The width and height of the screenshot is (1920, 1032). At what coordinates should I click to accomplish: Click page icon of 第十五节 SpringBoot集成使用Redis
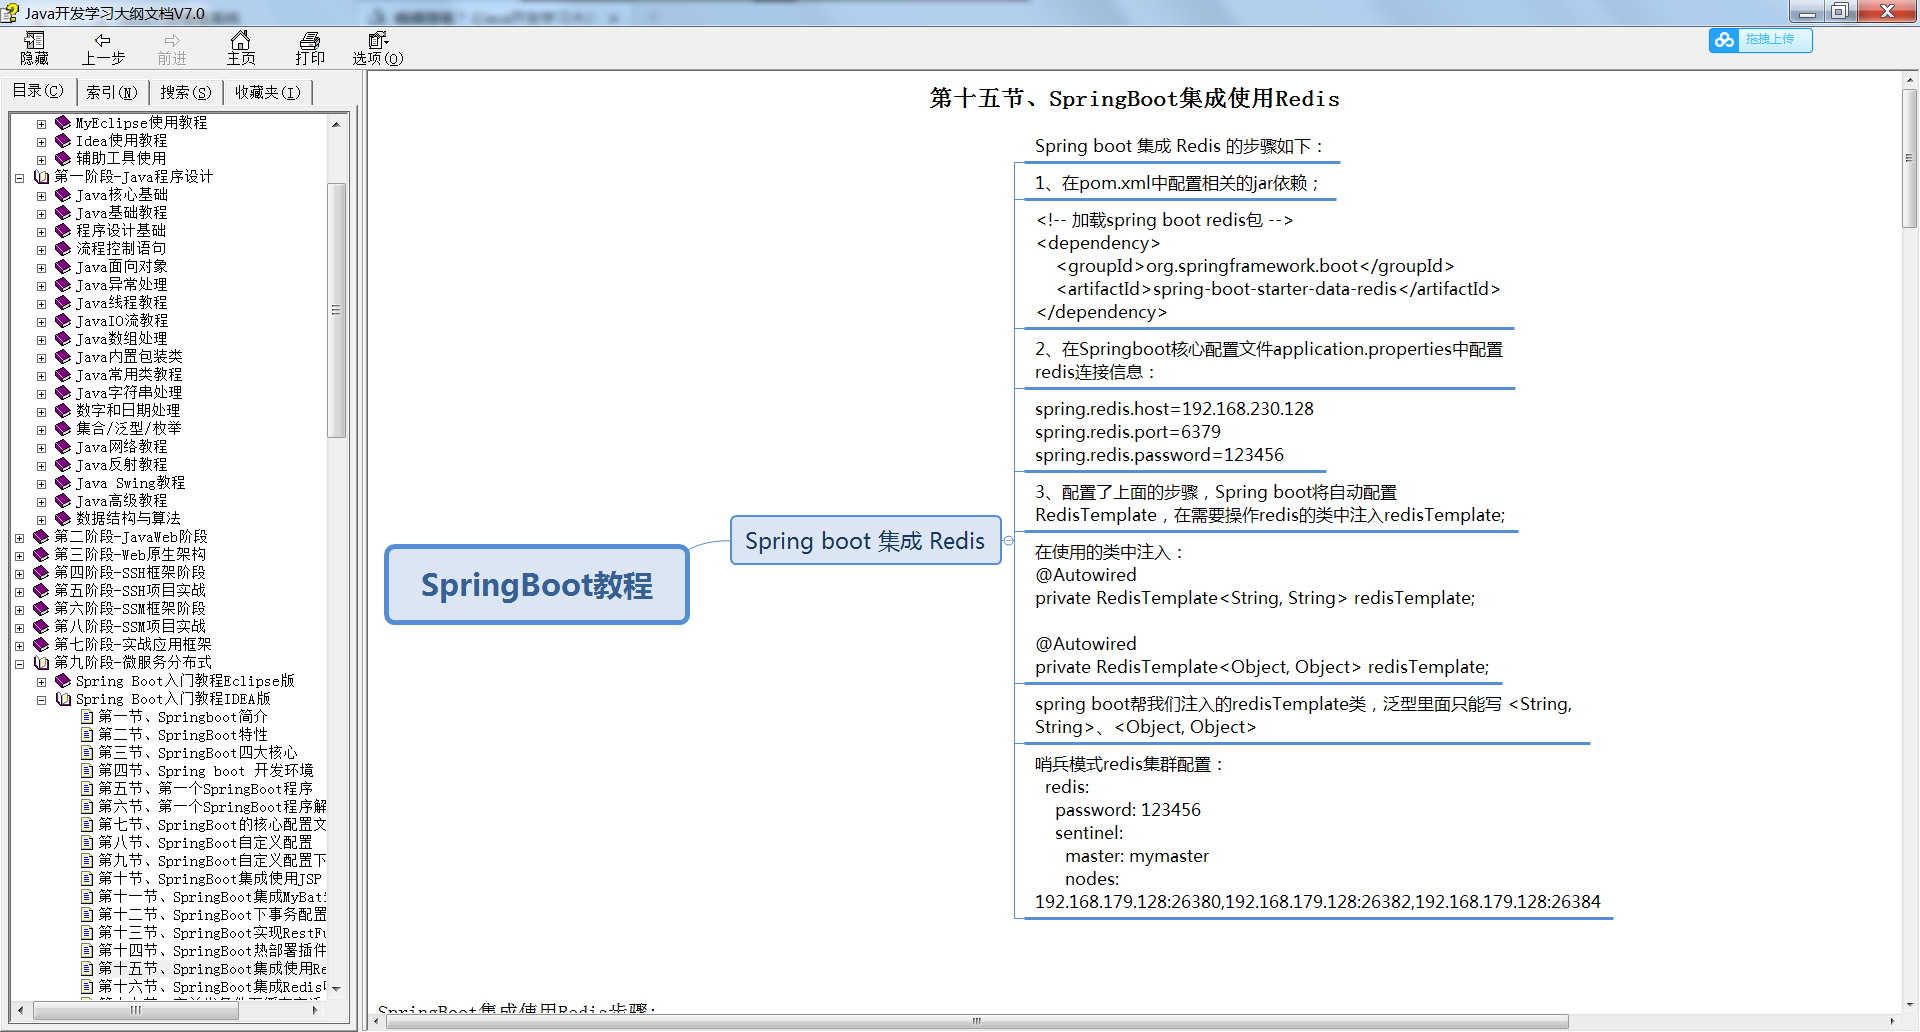pos(88,969)
